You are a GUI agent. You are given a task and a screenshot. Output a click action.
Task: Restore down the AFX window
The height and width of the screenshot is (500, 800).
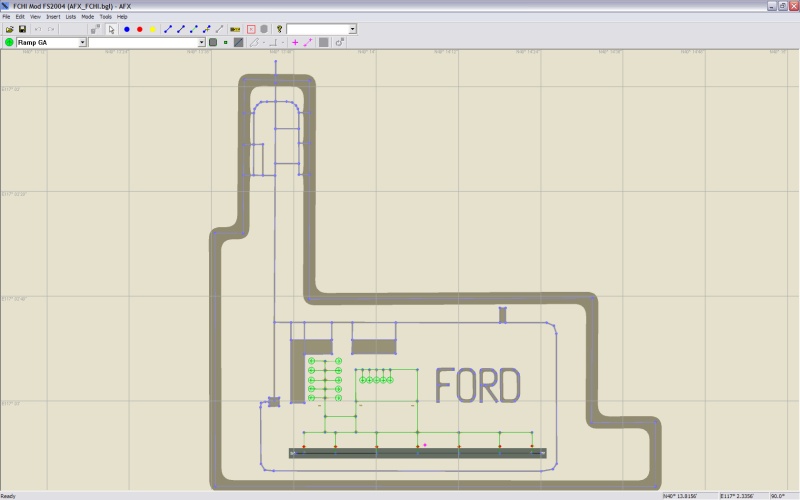tap(783, 6)
